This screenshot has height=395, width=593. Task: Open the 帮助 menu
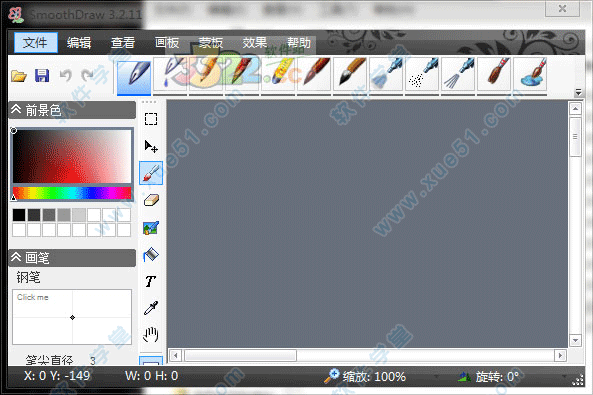click(x=298, y=42)
